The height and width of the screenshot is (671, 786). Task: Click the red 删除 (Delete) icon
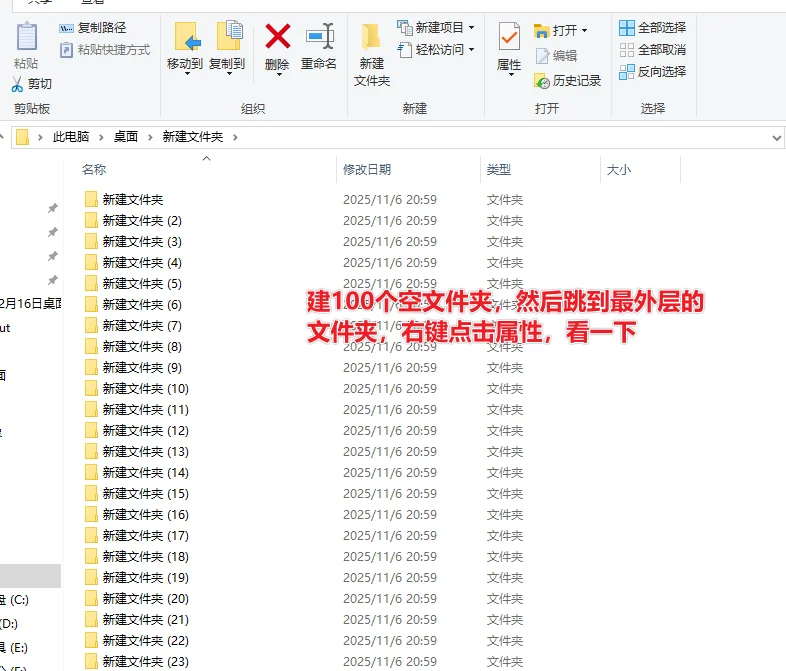coord(277,38)
